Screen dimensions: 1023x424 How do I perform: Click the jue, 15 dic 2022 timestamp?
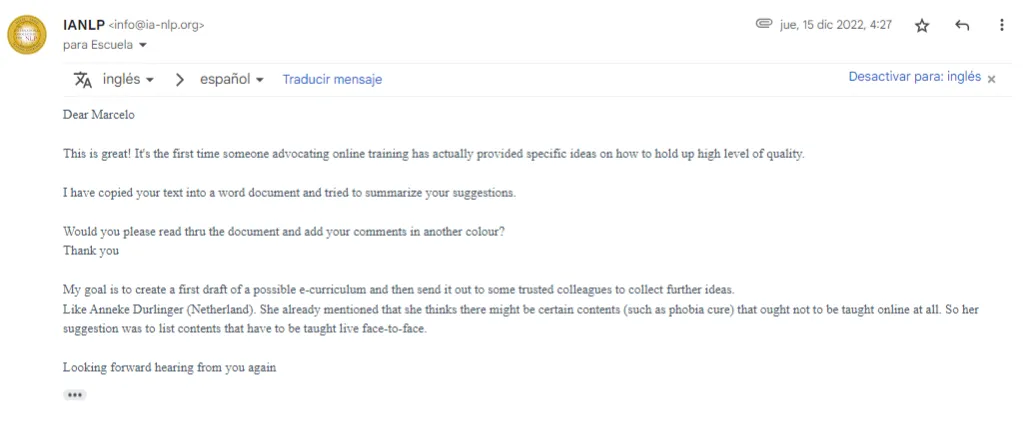[x=836, y=25]
